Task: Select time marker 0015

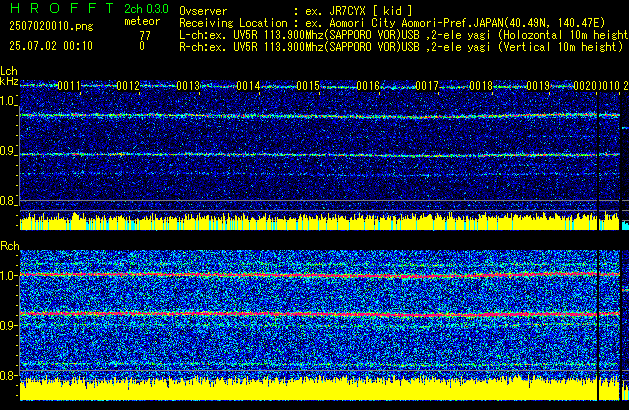Action: pyautogui.click(x=308, y=86)
